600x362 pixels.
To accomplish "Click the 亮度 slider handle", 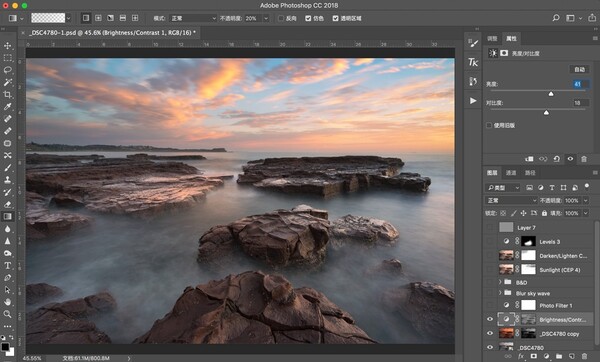I will (551, 94).
